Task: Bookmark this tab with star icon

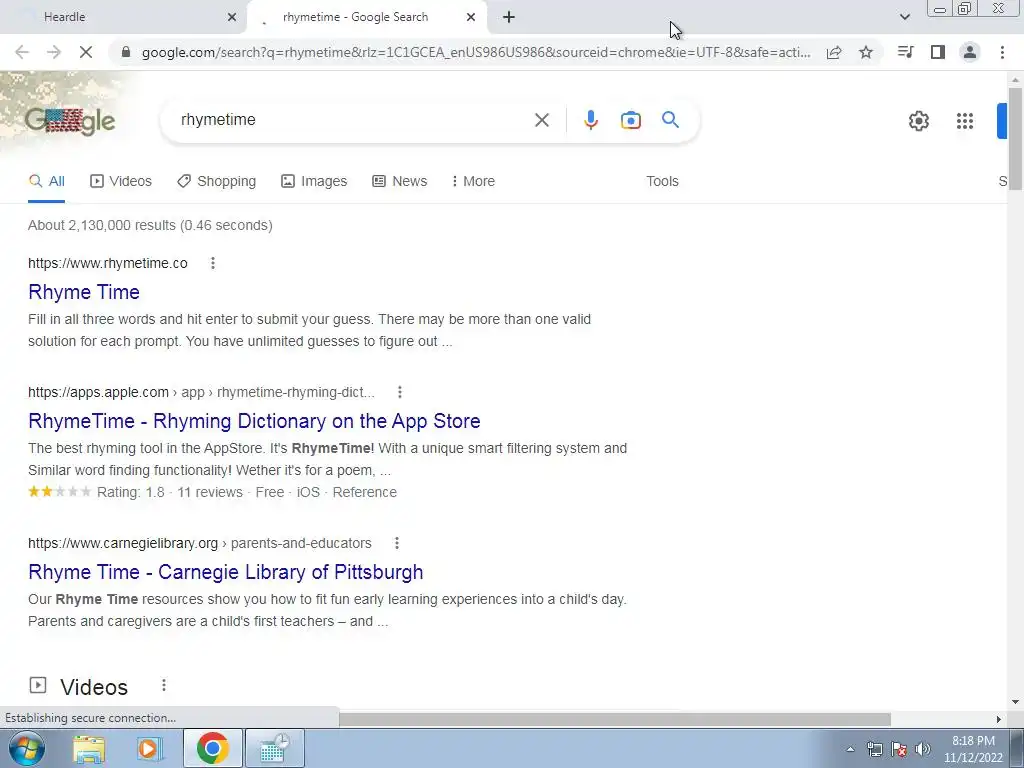Action: pyautogui.click(x=866, y=52)
